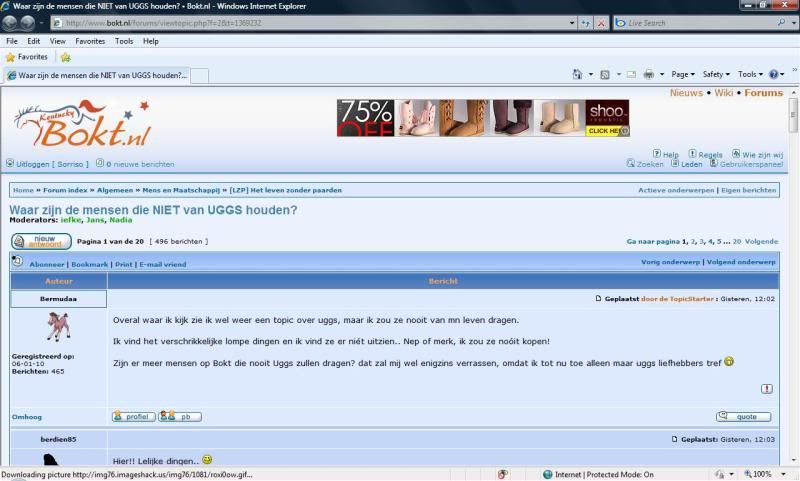Click the Home icon in command bar
Image resolution: width=800 pixels, height=481 pixels.
pos(577,74)
